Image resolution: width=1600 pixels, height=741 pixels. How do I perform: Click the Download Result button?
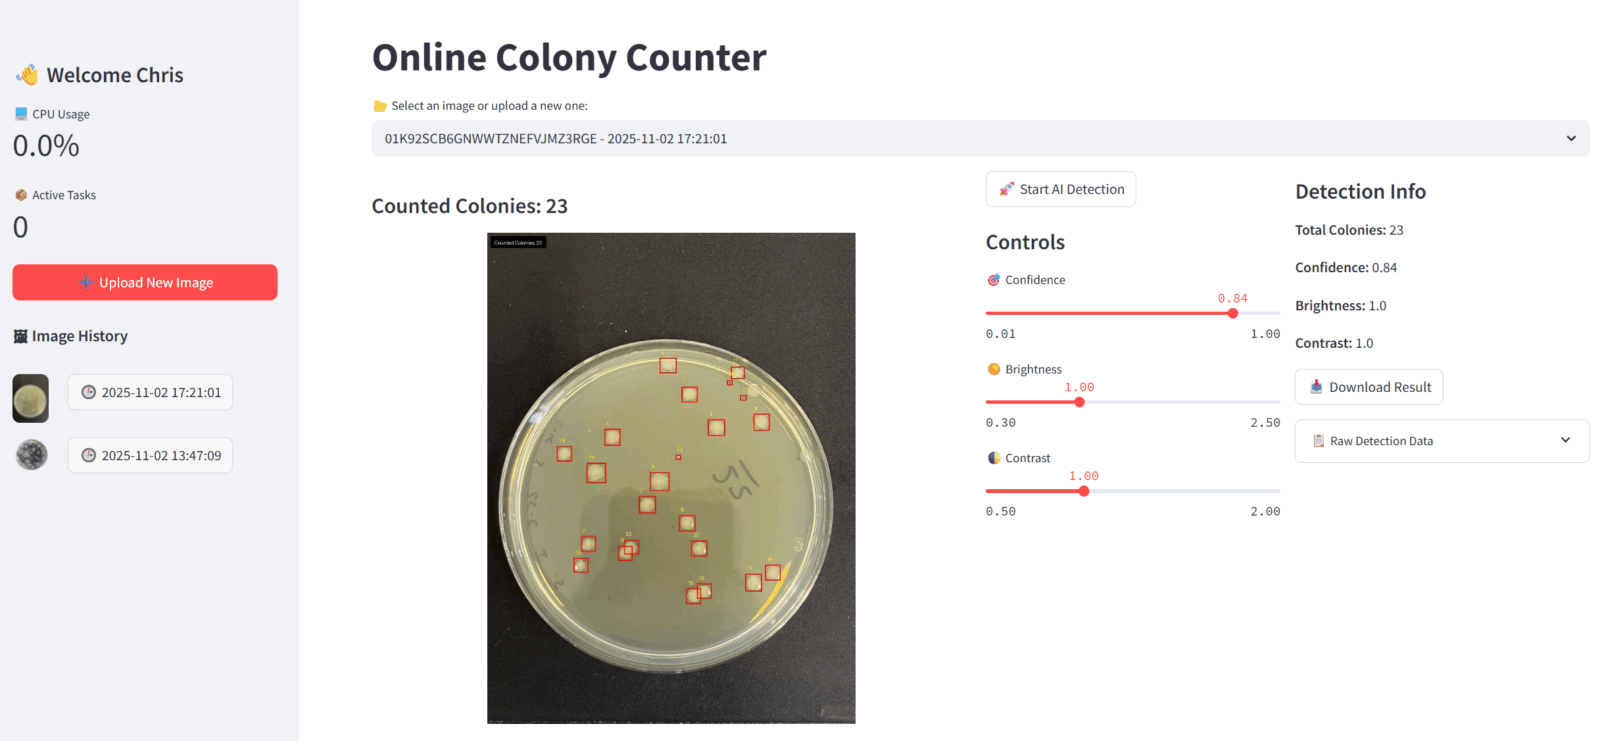click(x=1368, y=387)
